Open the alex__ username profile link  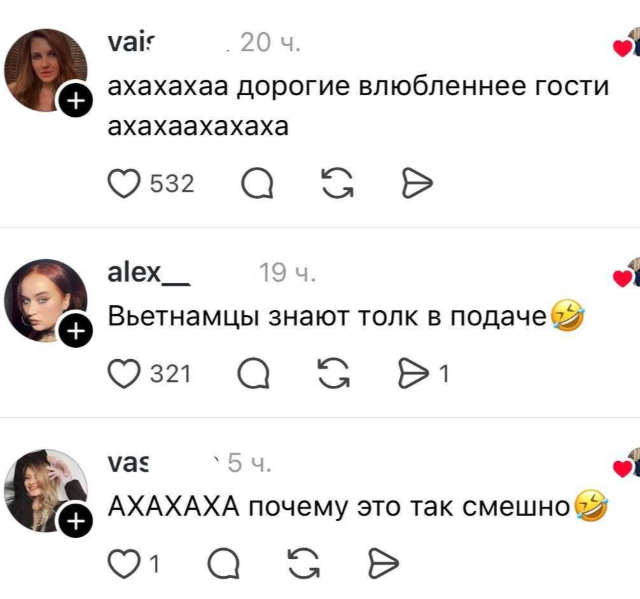click(x=149, y=273)
